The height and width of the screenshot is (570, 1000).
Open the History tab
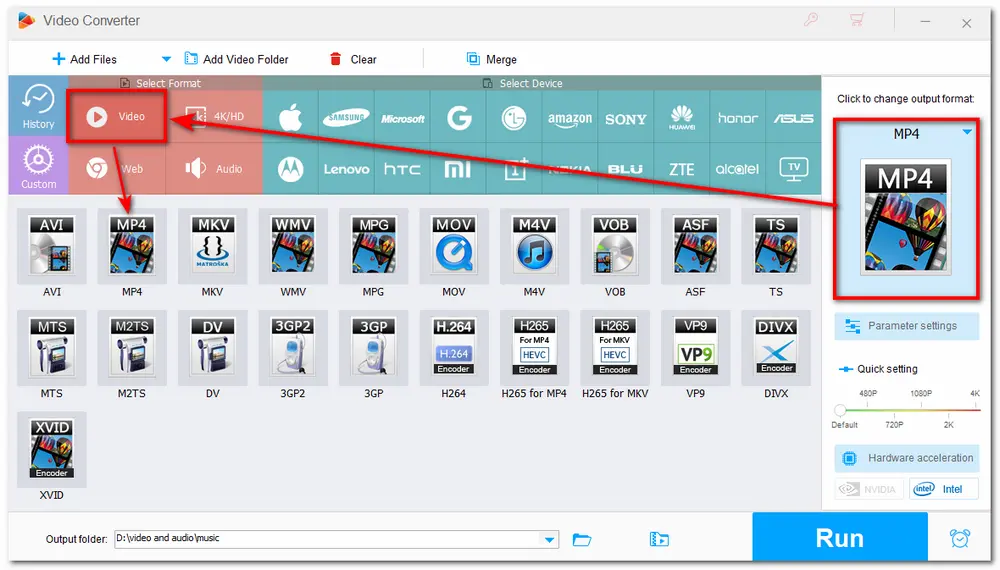pyautogui.click(x=38, y=106)
